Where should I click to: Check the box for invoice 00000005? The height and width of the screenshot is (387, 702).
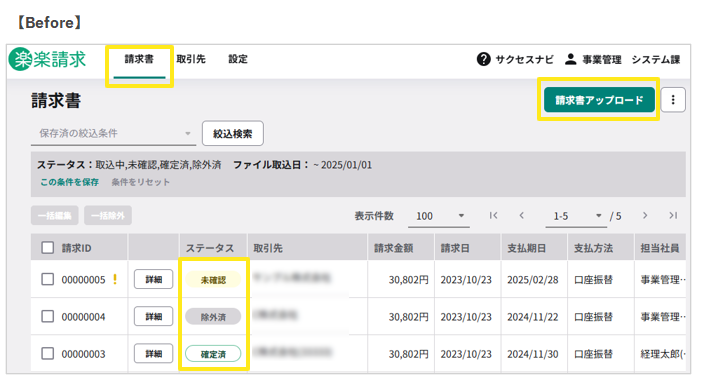click(x=47, y=279)
